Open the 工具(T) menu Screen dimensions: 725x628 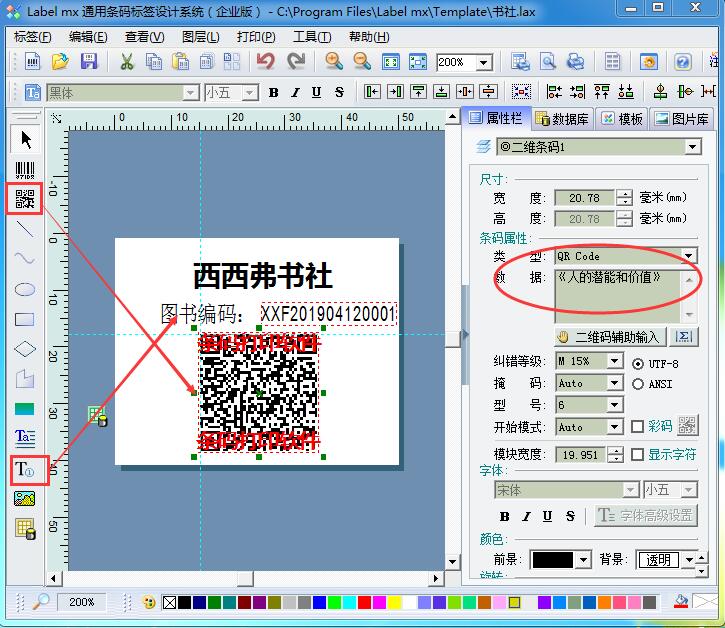click(x=312, y=37)
